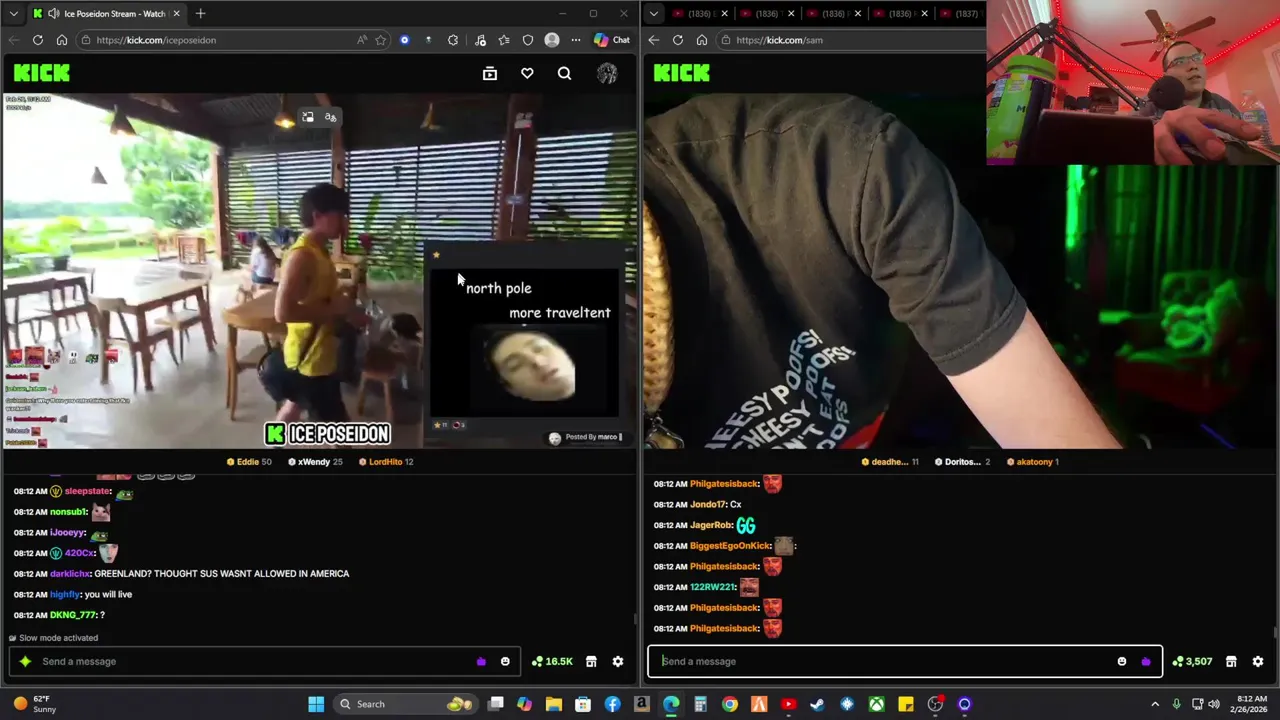Toggle chat visibility icon on Ice Poseidon video
Image resolution: width=1280 pixels, height=720 pixels.
pyautogui.click(x=331, y=117)
